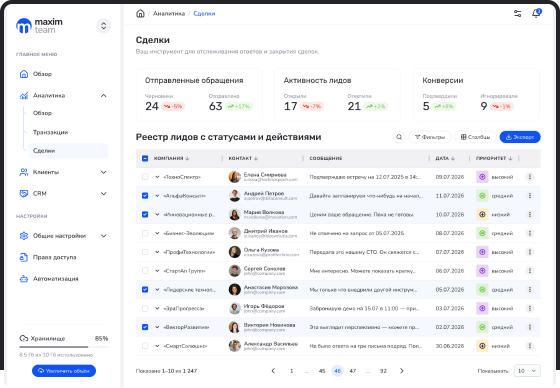Expand the CRM menu section
The width and height of the screenshot is (560, 388).
(x=104, y=194)
